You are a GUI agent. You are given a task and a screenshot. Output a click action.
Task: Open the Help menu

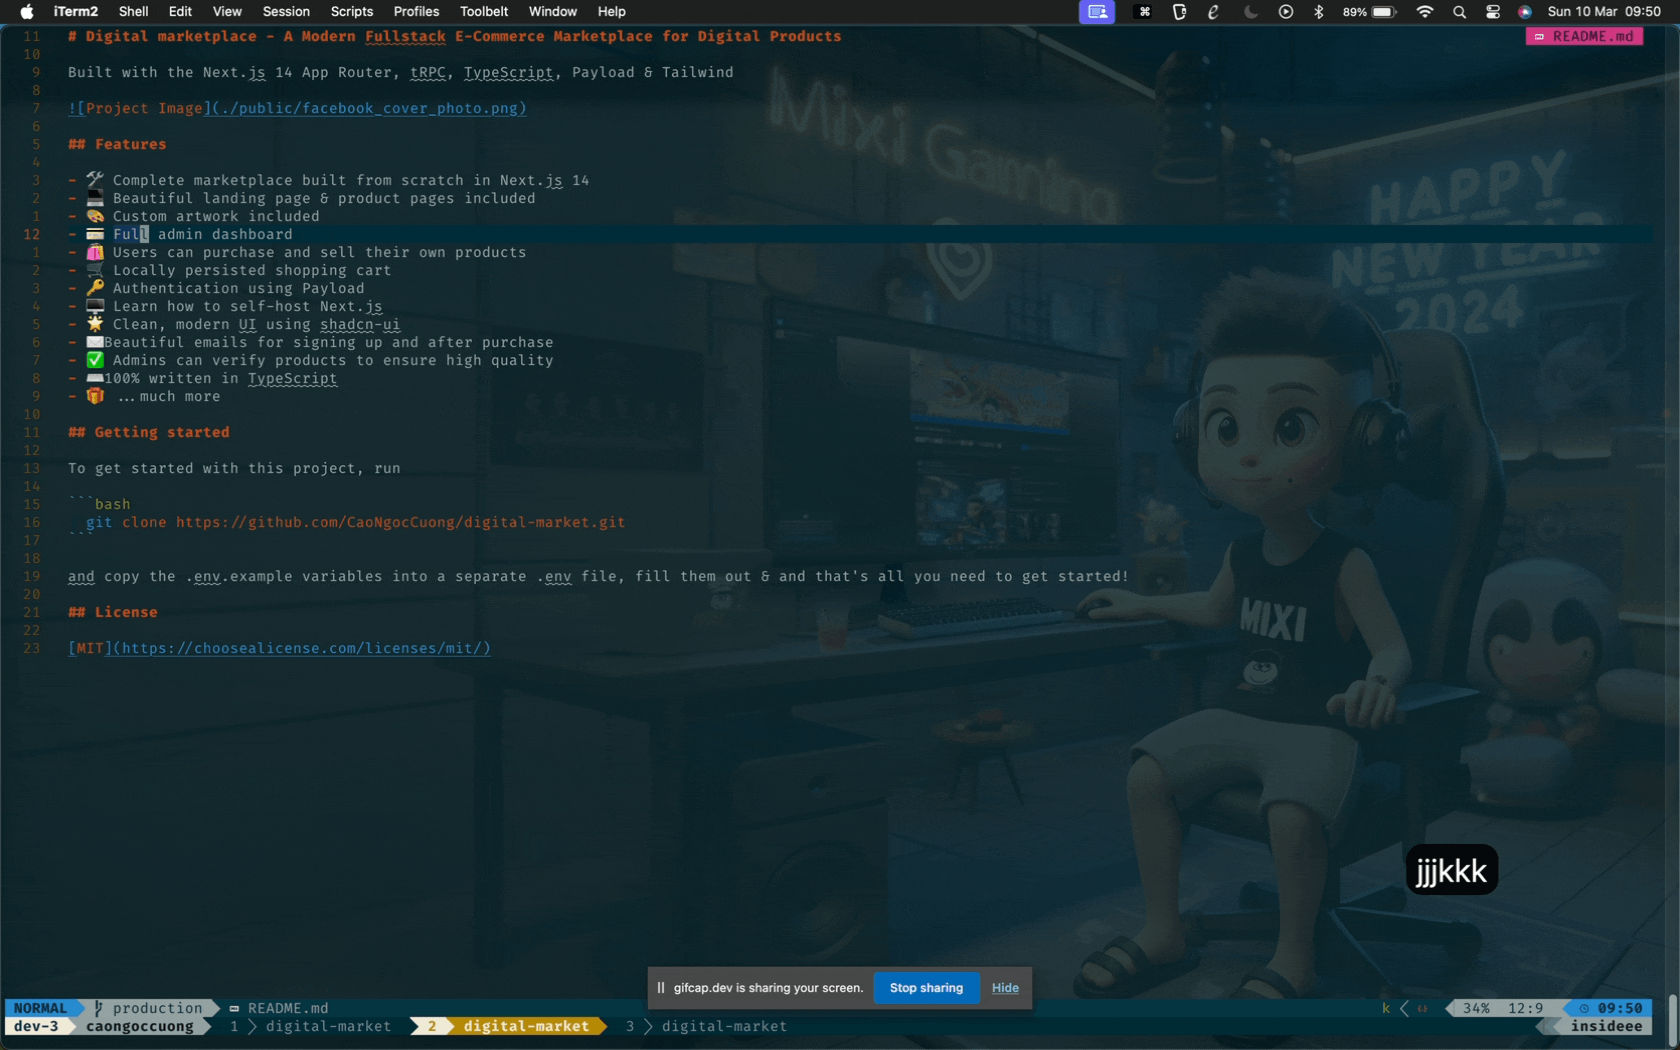(612, 12)
